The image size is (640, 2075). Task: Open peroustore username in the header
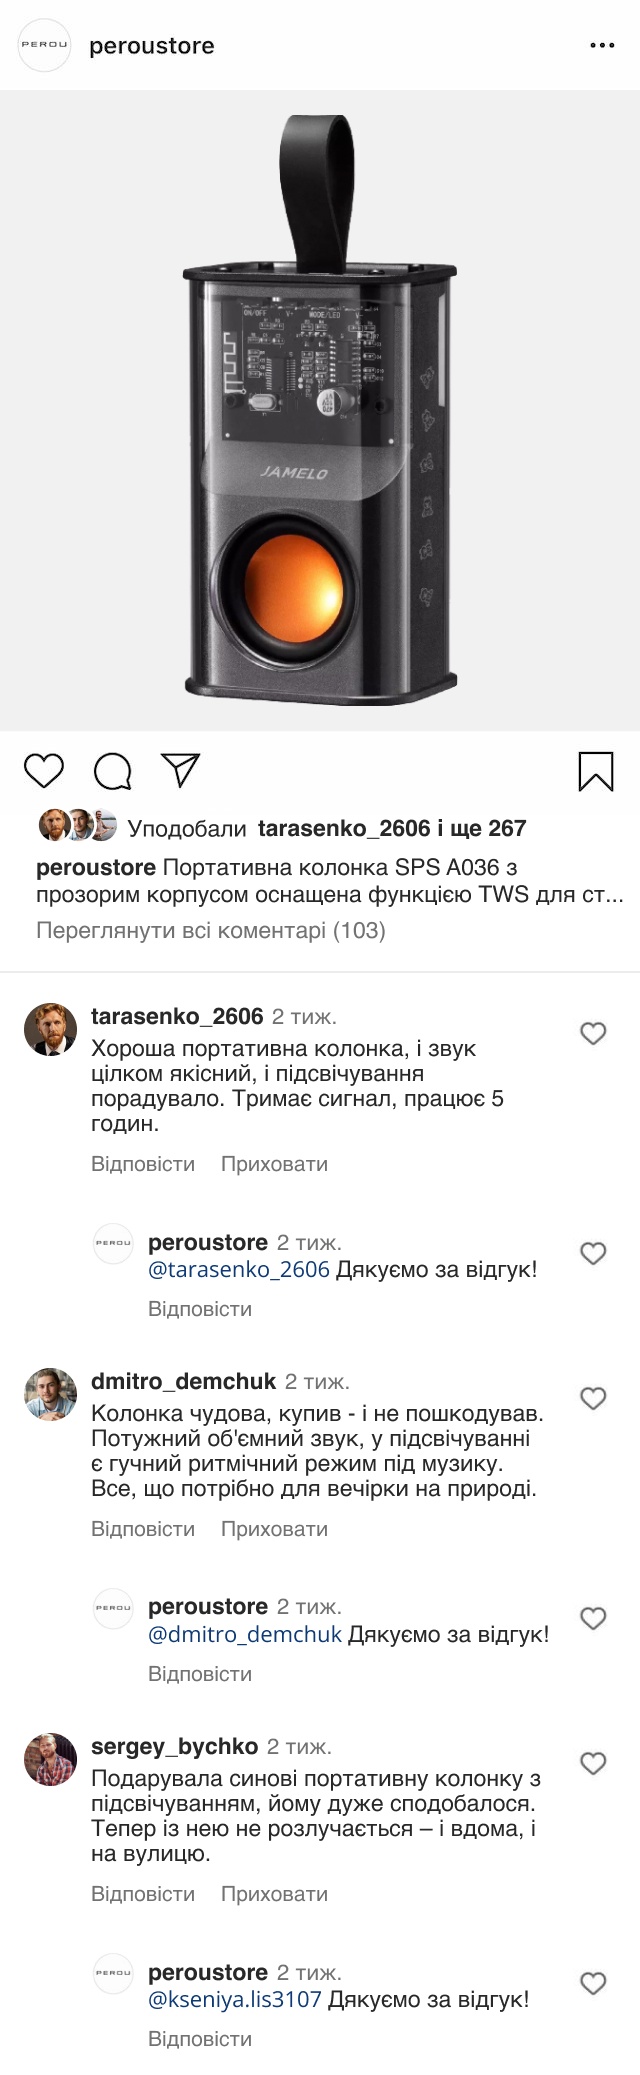tap(152, 46)
